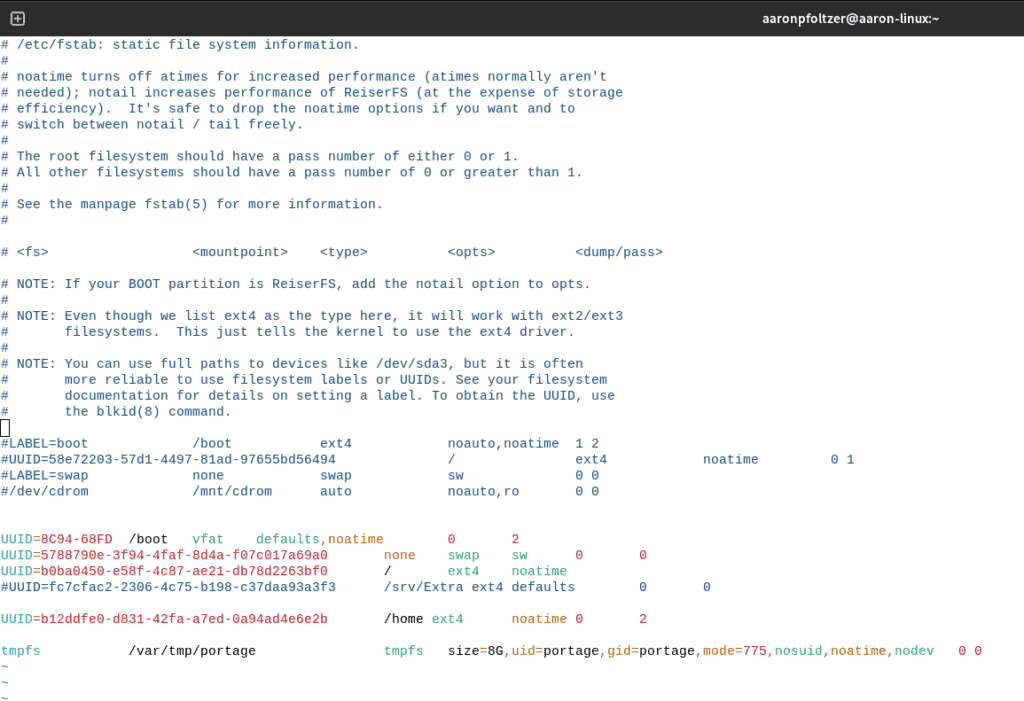Click 'none' on the UUID=5788790e swap line
This screenshot has height=701, width=1024.
(400, 555)
